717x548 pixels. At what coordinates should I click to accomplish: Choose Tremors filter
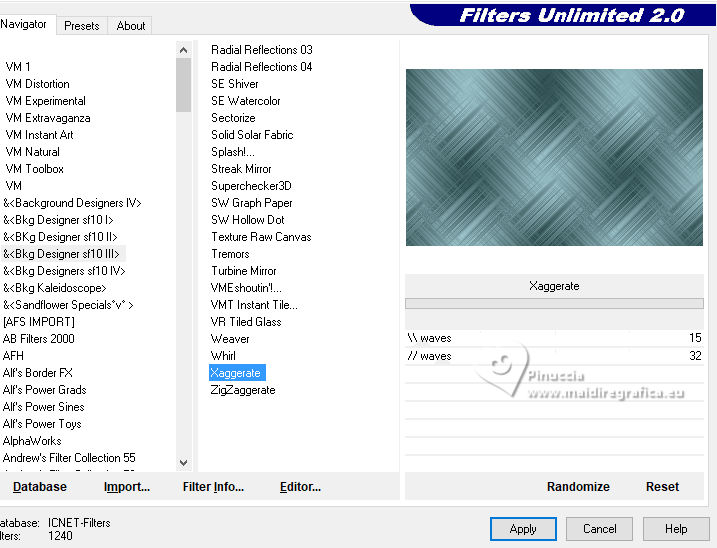(x=230, y=254)
